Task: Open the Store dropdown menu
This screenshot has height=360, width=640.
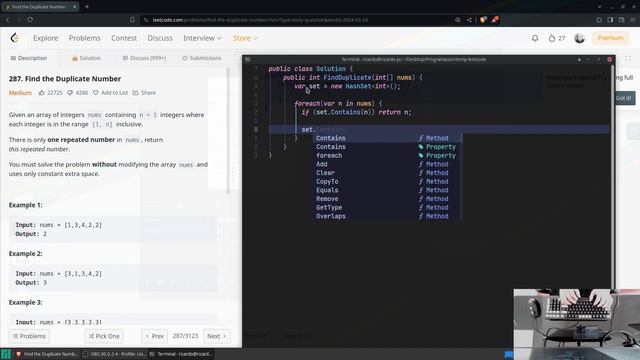Action: (245, 38)
